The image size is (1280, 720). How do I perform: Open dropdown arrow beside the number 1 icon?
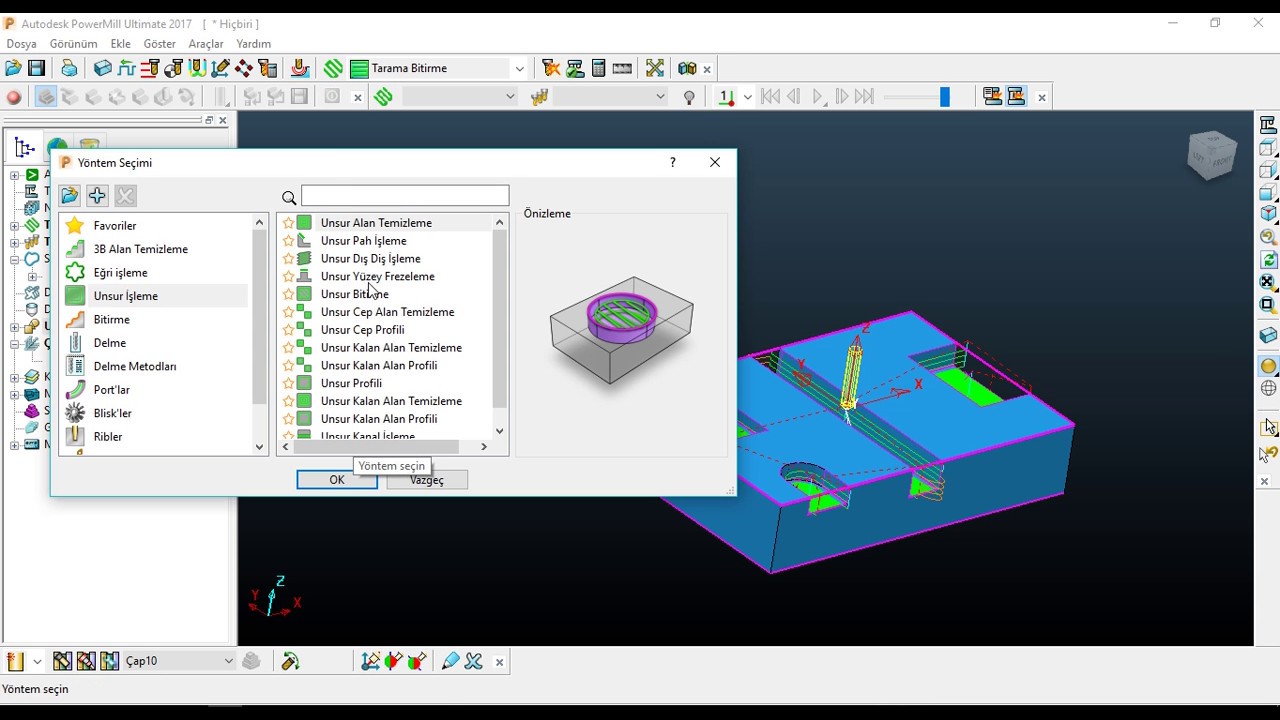747,97
